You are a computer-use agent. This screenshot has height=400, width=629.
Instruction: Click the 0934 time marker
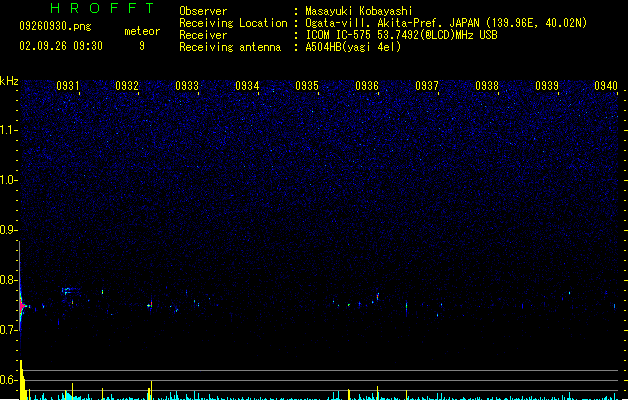point(247,86)
